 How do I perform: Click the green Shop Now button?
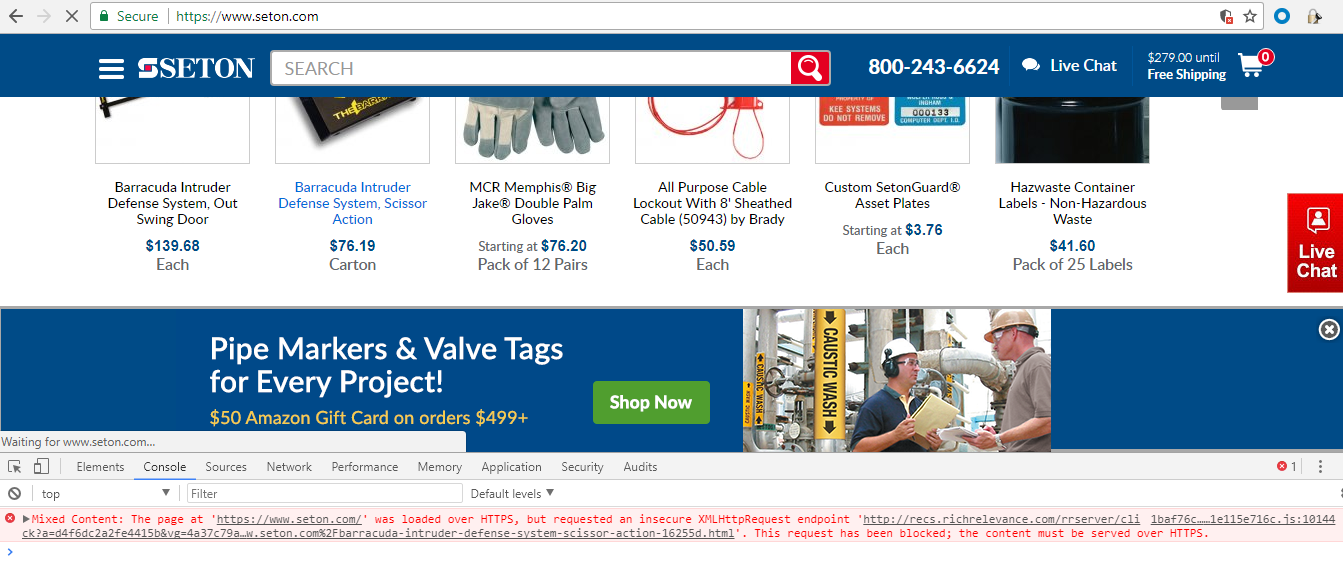pos(651,402)
